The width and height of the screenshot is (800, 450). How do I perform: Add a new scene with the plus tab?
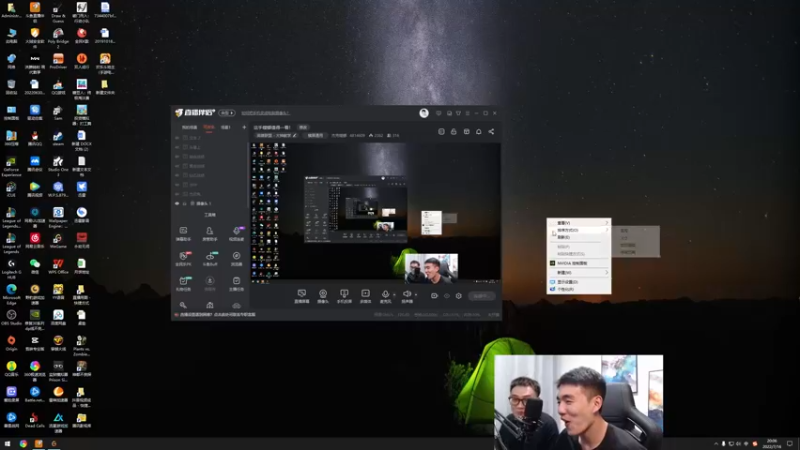tap(244, 127)
